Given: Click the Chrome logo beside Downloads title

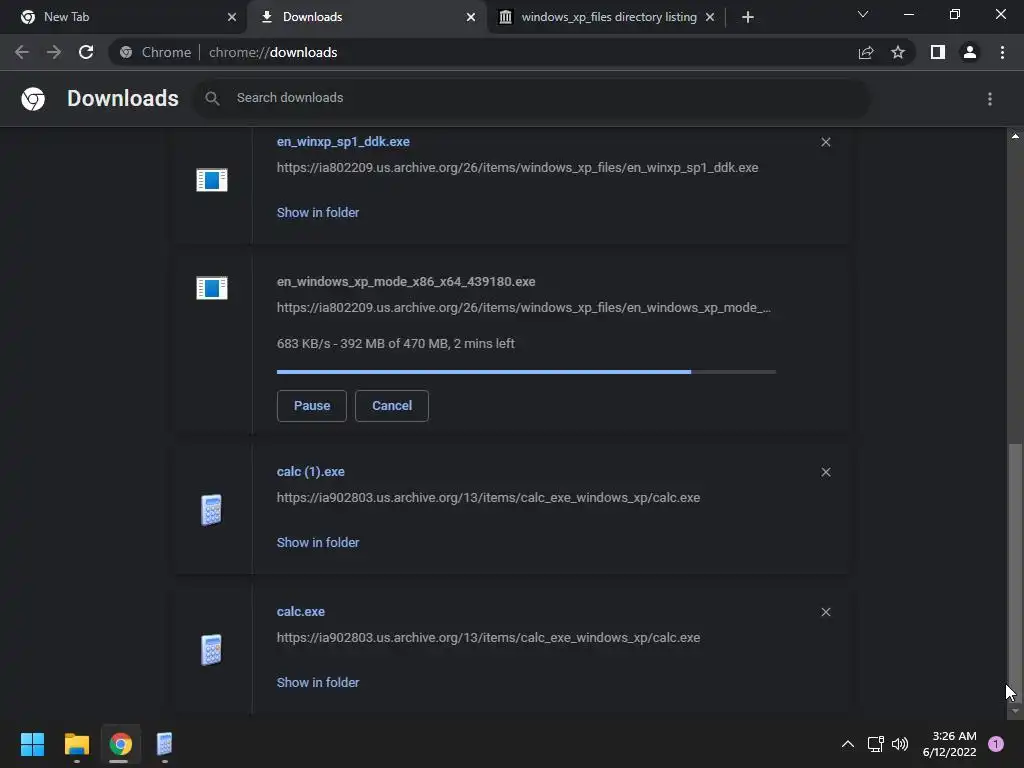Looking at the screenshot, I should click(33, 99).
